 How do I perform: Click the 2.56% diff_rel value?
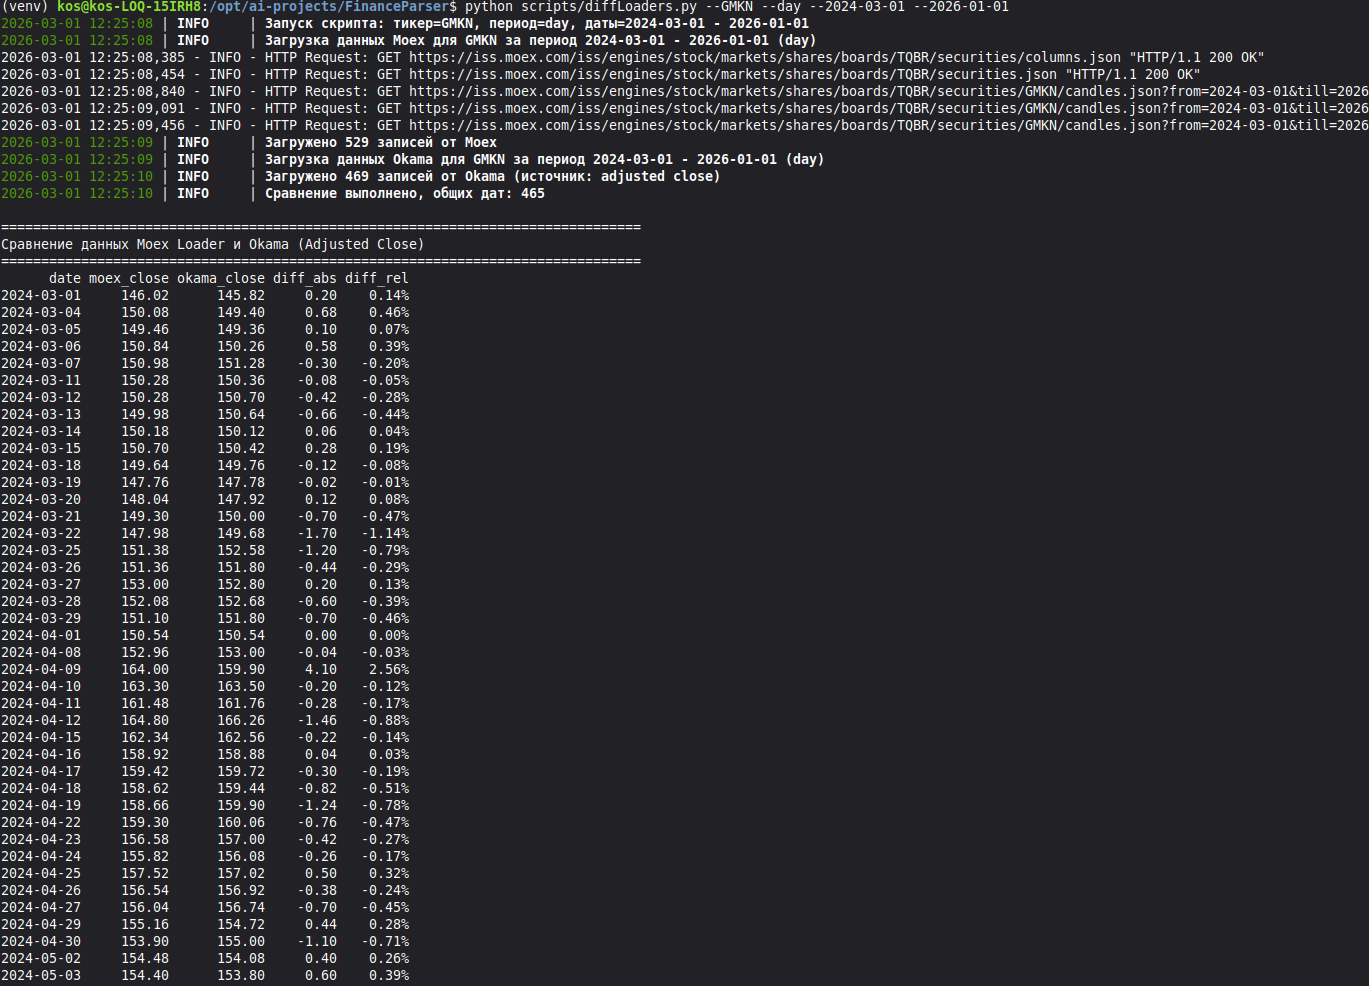(388, 669)
